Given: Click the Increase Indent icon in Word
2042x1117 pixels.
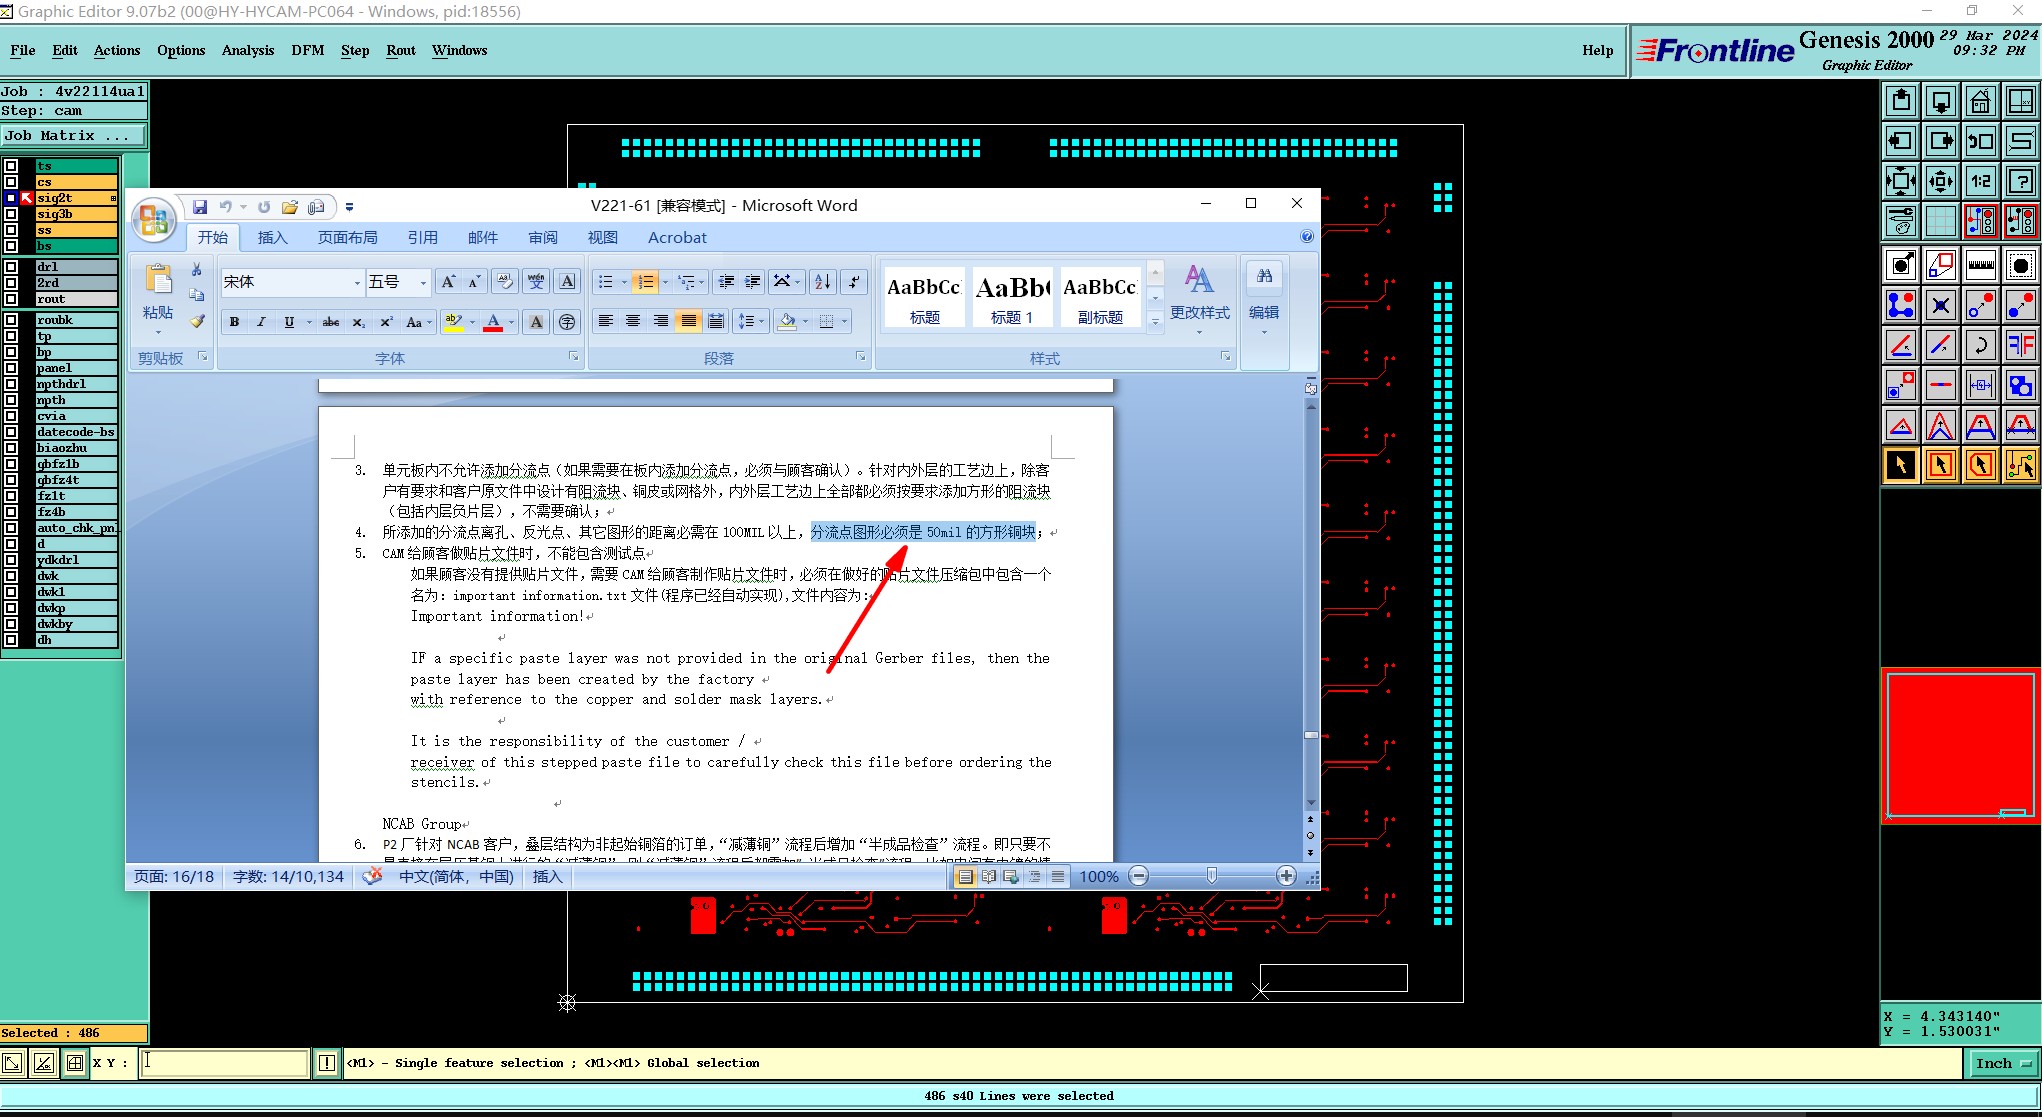Looking at the screenshot, I should pos(753,282).
